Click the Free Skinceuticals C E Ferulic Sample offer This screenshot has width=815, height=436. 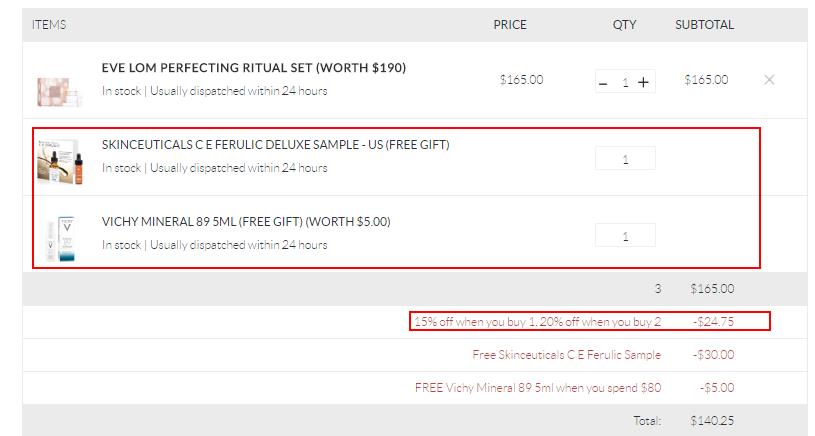point(567,354)
